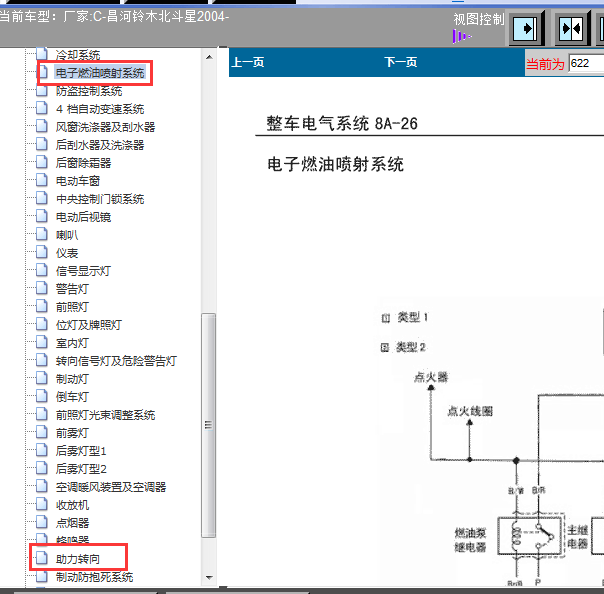Open 4 档自动变速系统 entry
The image size is (604, 594).
100,109
